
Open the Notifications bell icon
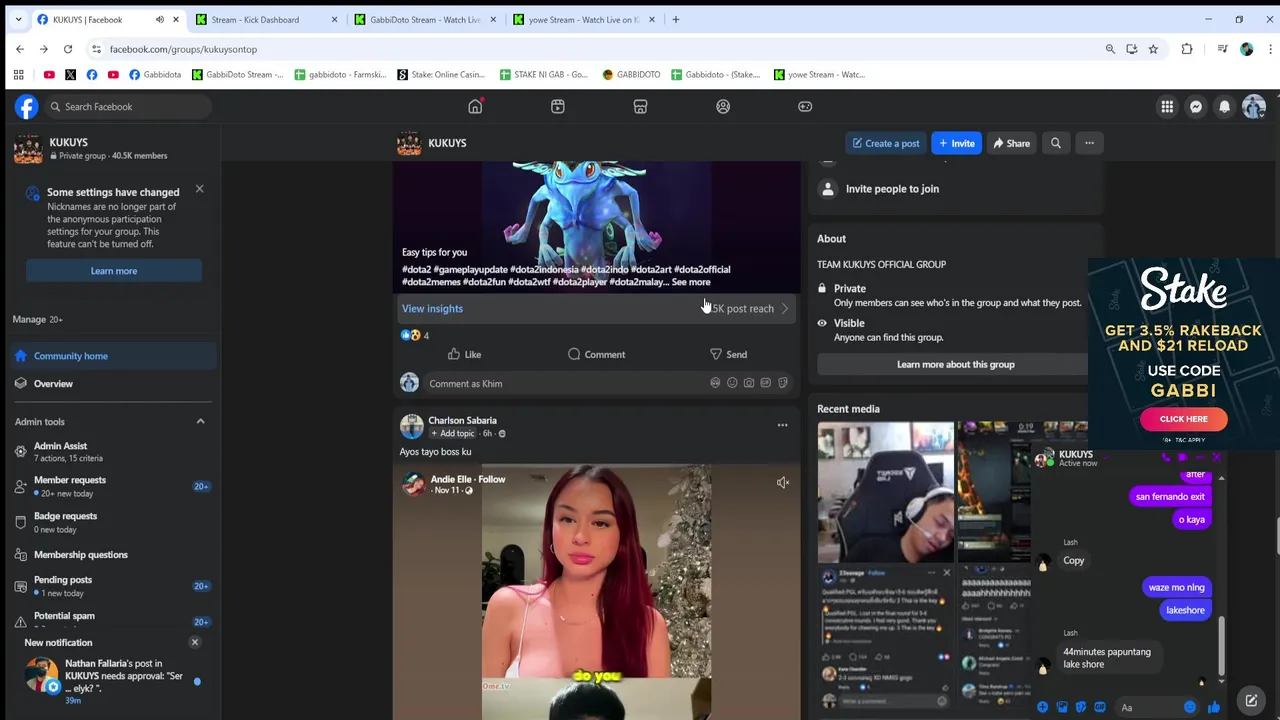[1224, 106]
